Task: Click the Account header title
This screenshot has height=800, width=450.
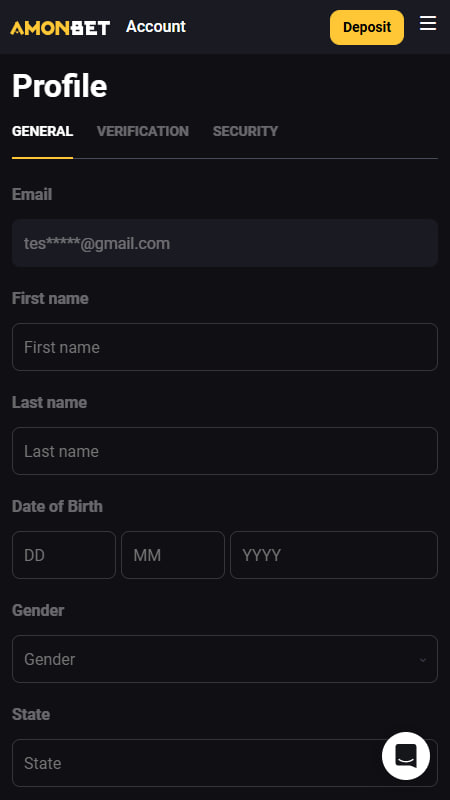Action: pyautogui.click(x=156, y=27)
